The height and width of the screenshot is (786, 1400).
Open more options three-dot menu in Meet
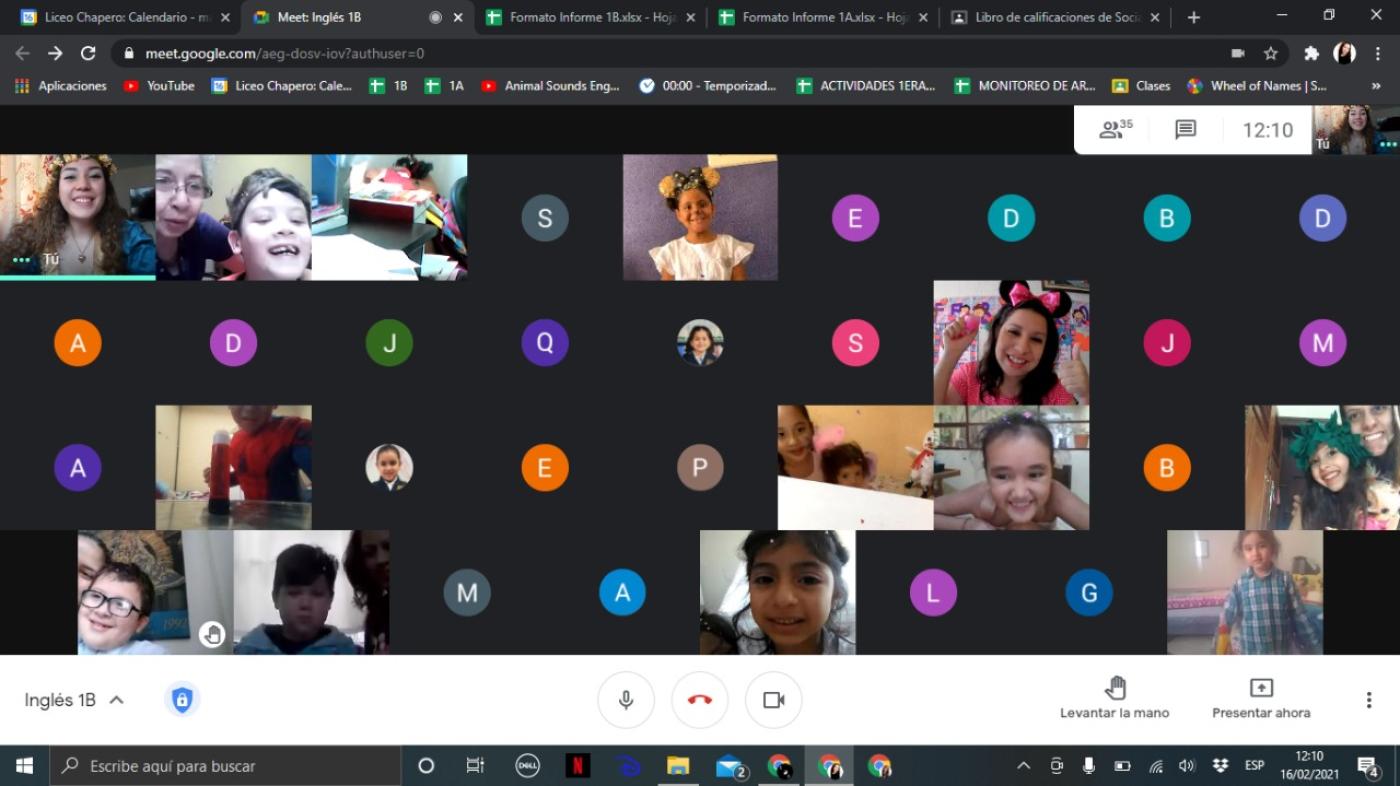pyautogui.click(x=1369, y=700)
